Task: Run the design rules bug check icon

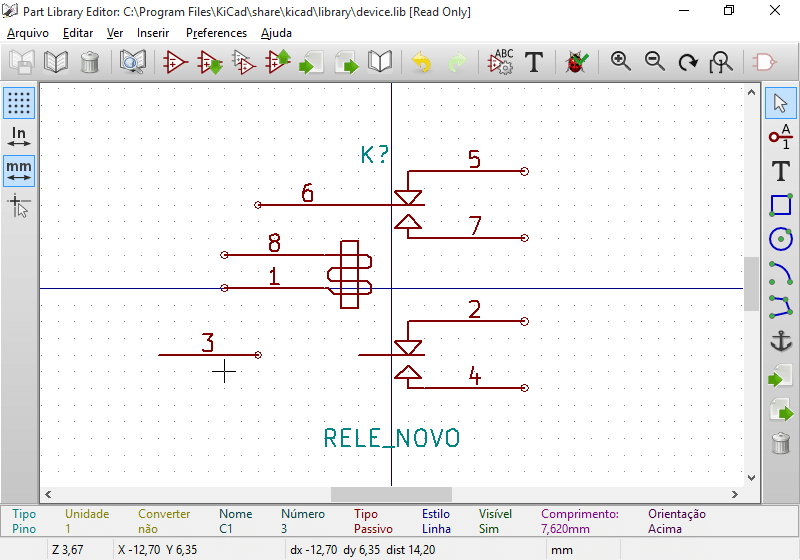Action: pos(576,62)
